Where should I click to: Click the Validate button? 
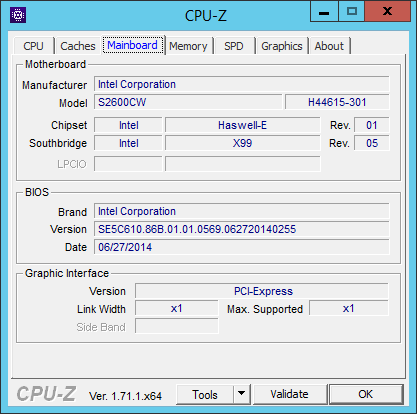[x=290, y=394]
